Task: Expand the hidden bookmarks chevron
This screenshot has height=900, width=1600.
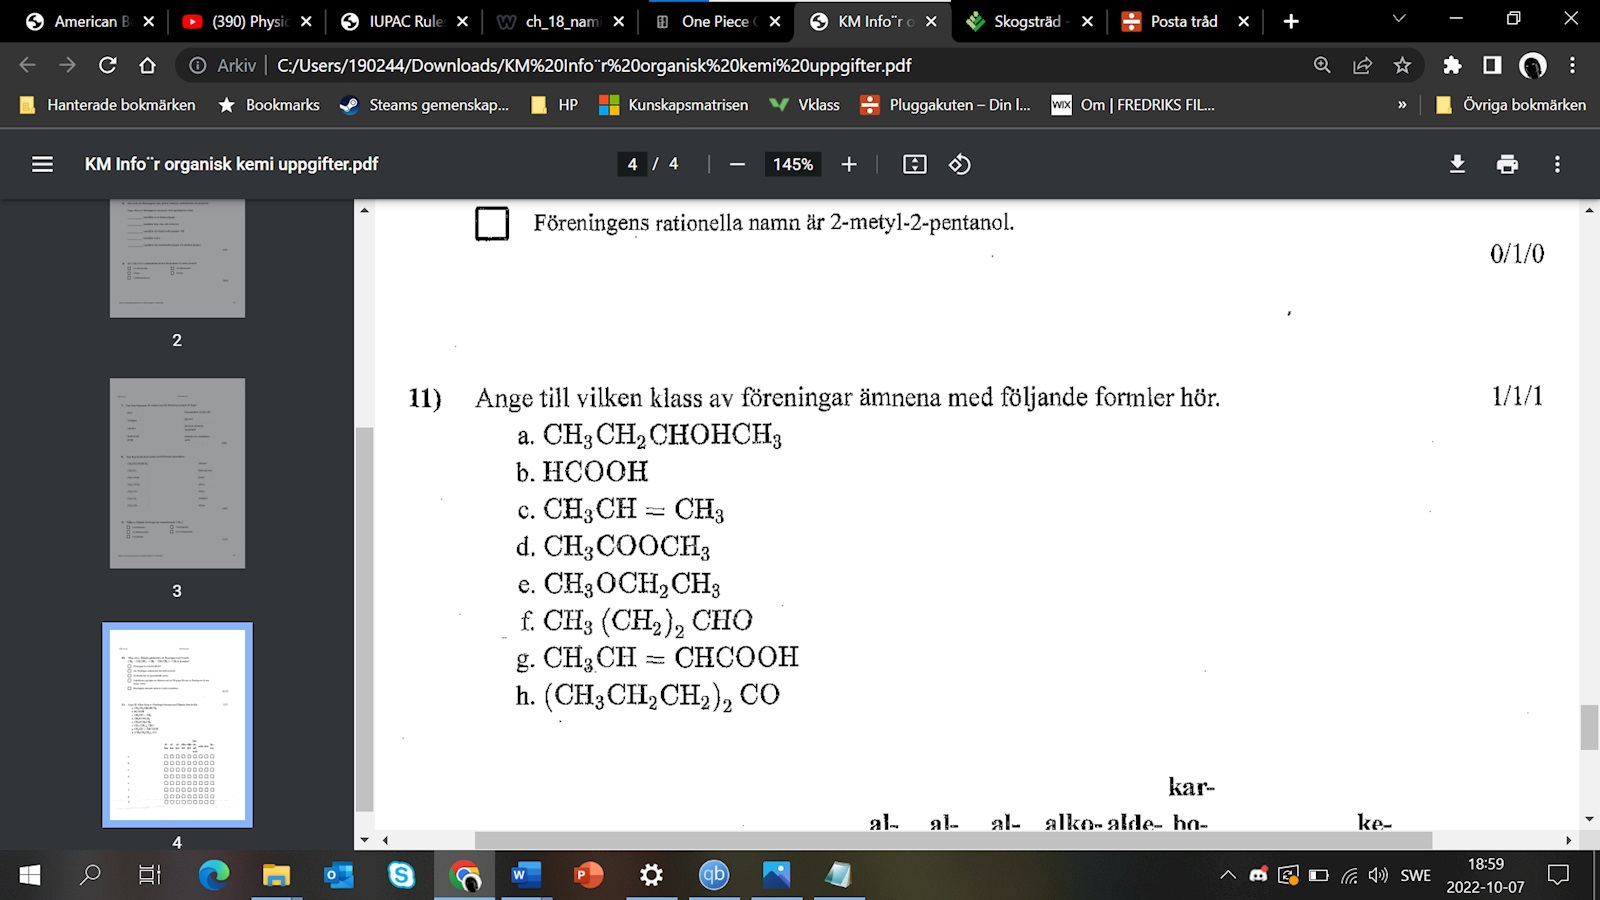Action: 1402,105
